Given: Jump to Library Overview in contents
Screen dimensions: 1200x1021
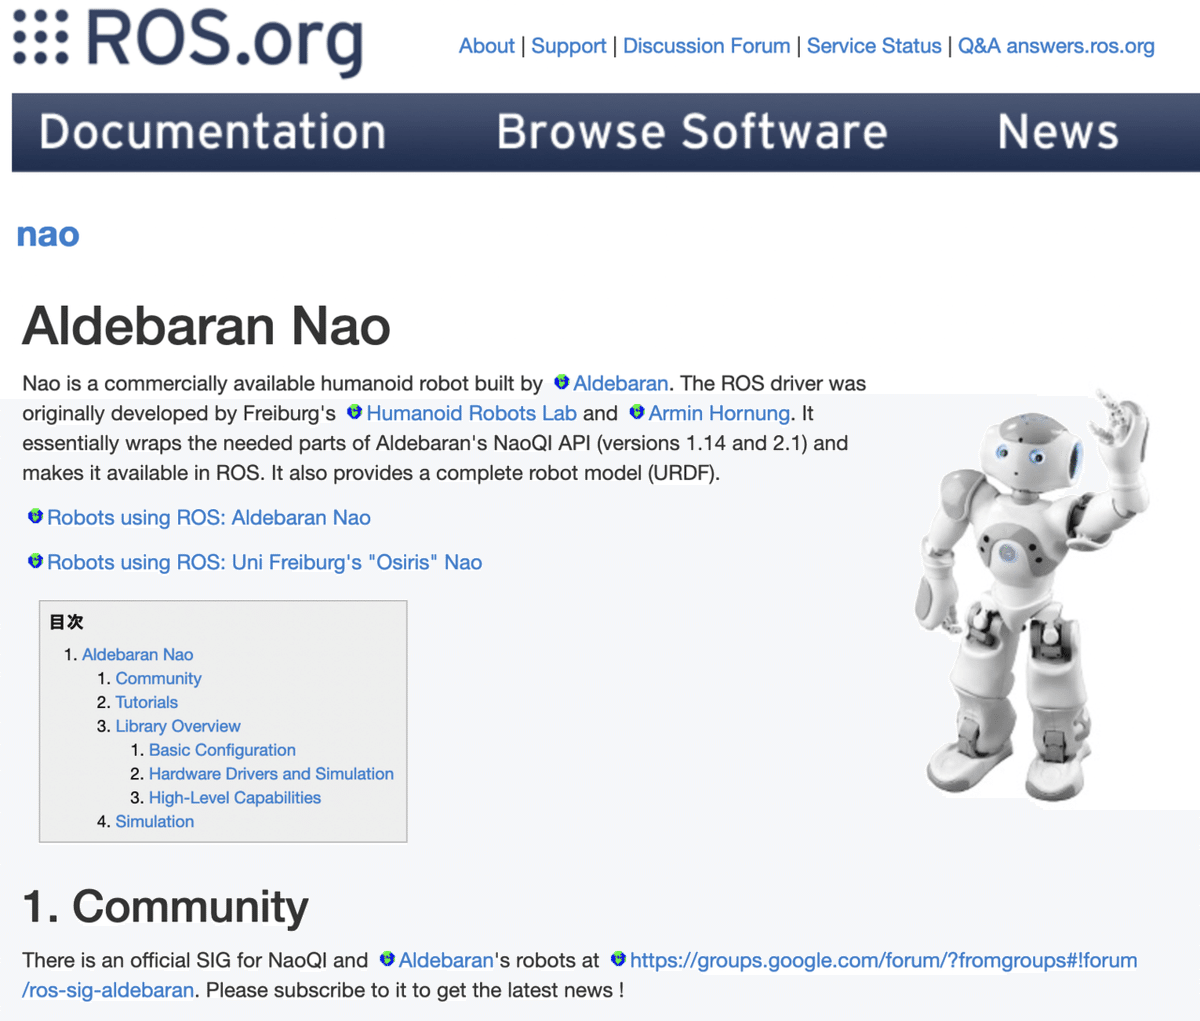Looking at the screenshot, I should click(x=178, y=726).
